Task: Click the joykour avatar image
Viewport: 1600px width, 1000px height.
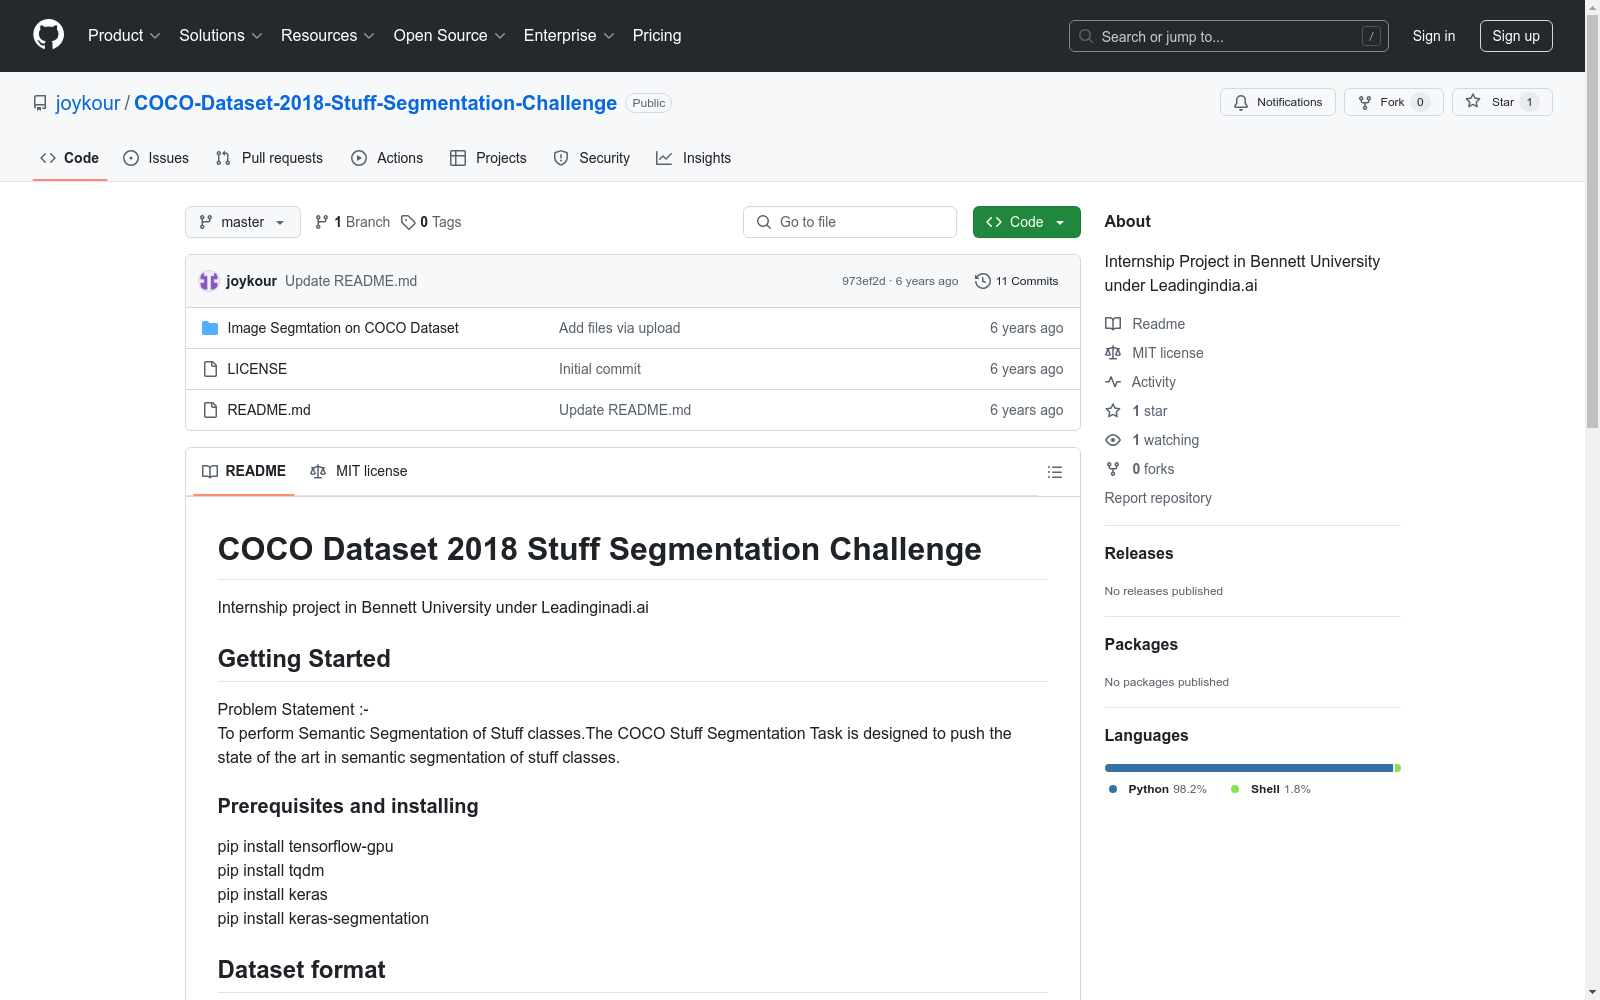Action: pyautogui.click(x=209, y=281)
